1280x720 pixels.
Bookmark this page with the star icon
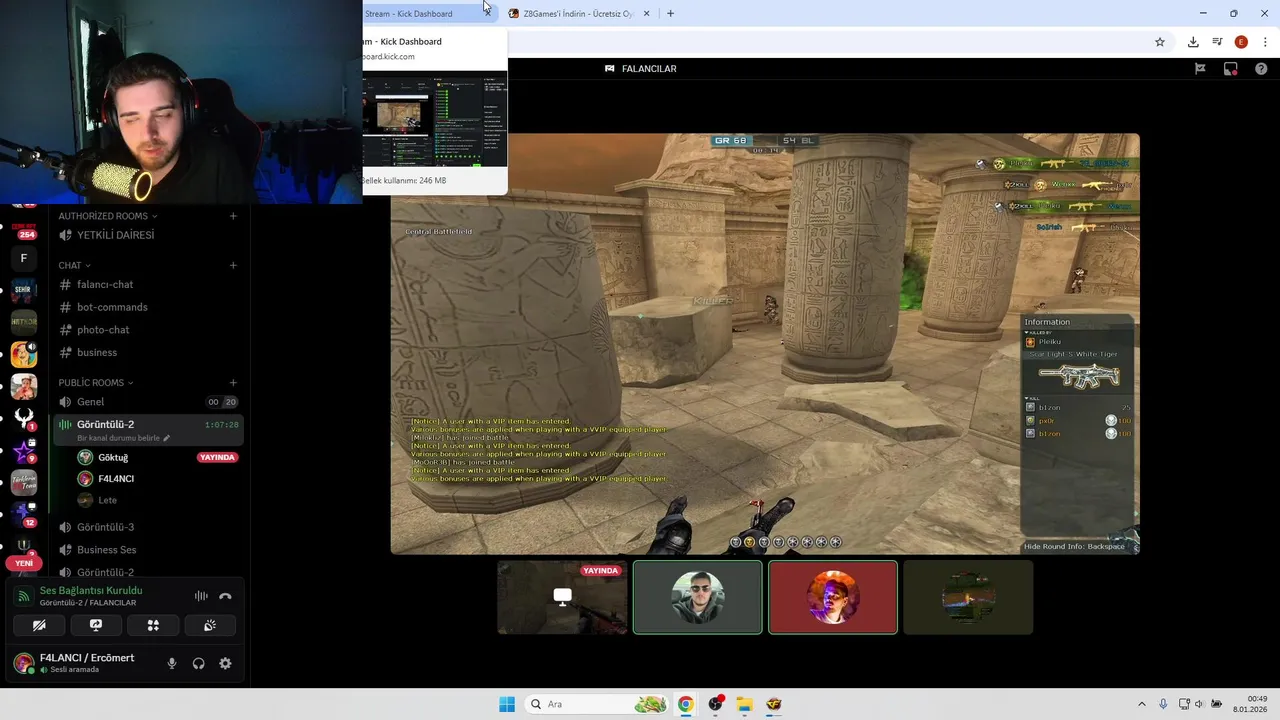(1160, 42)
